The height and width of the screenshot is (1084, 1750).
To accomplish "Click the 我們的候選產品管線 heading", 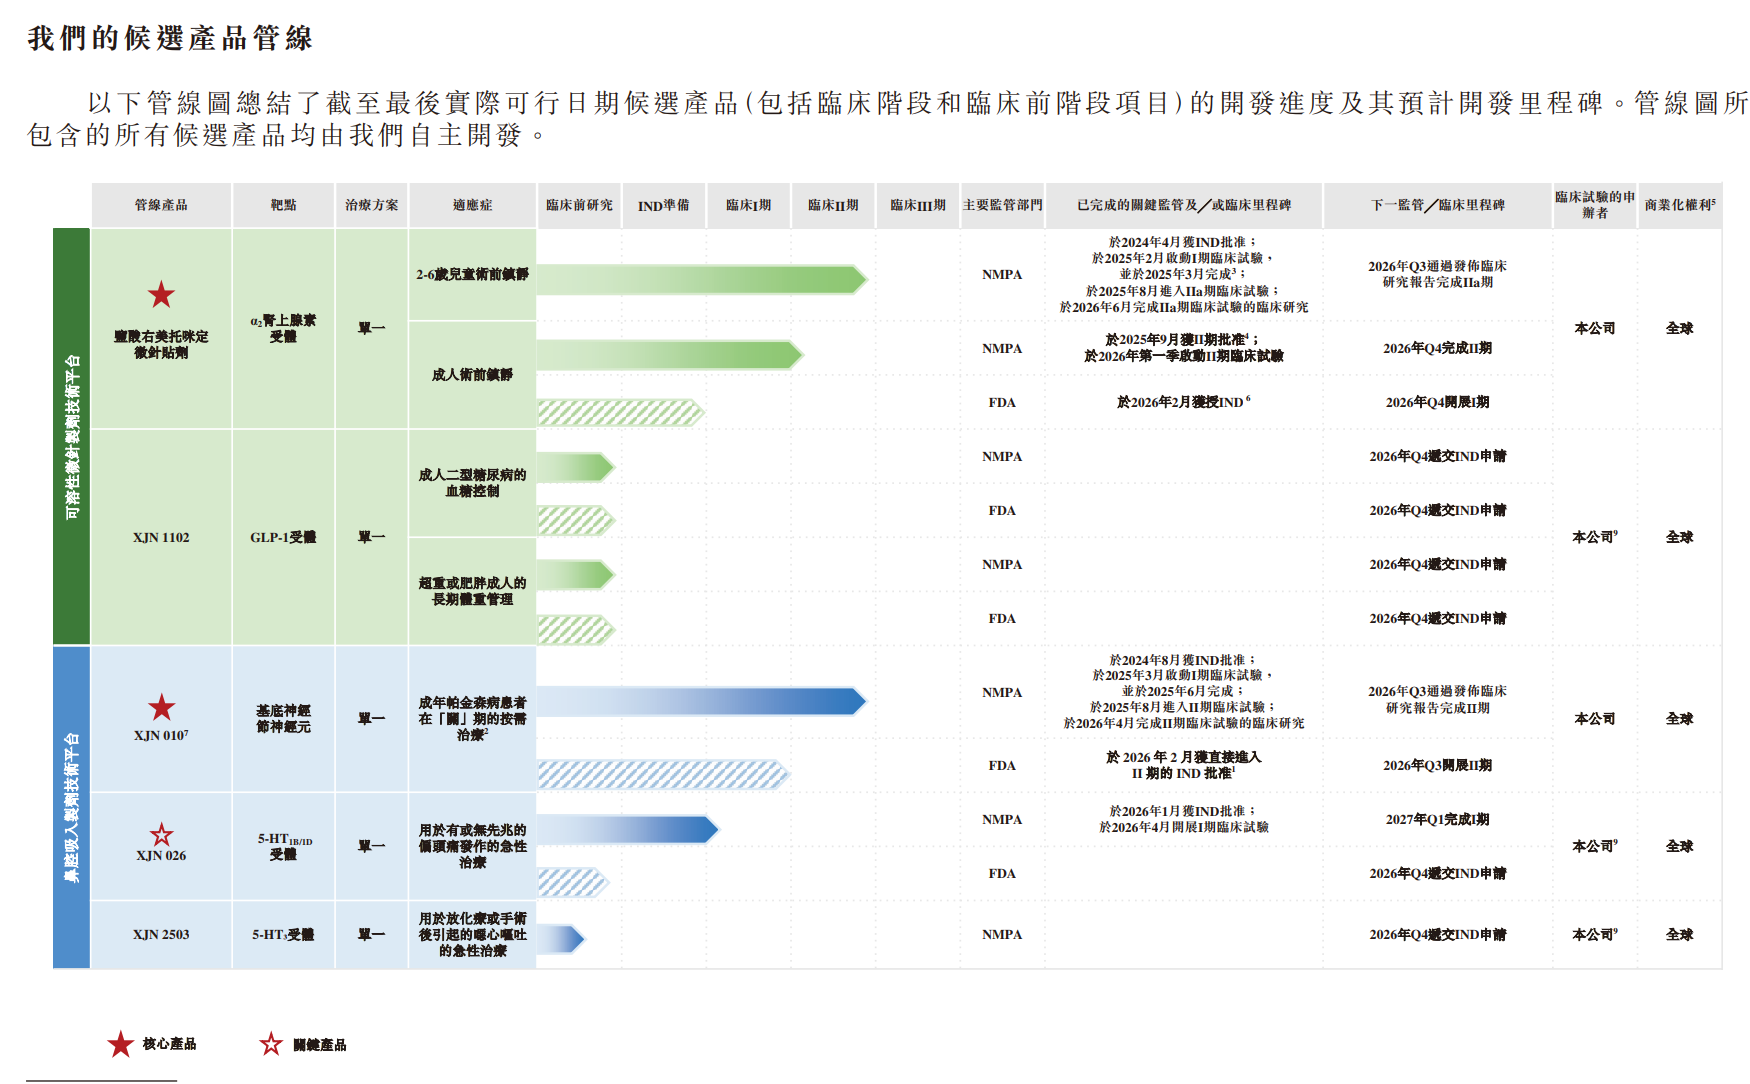I will [170, 38].
